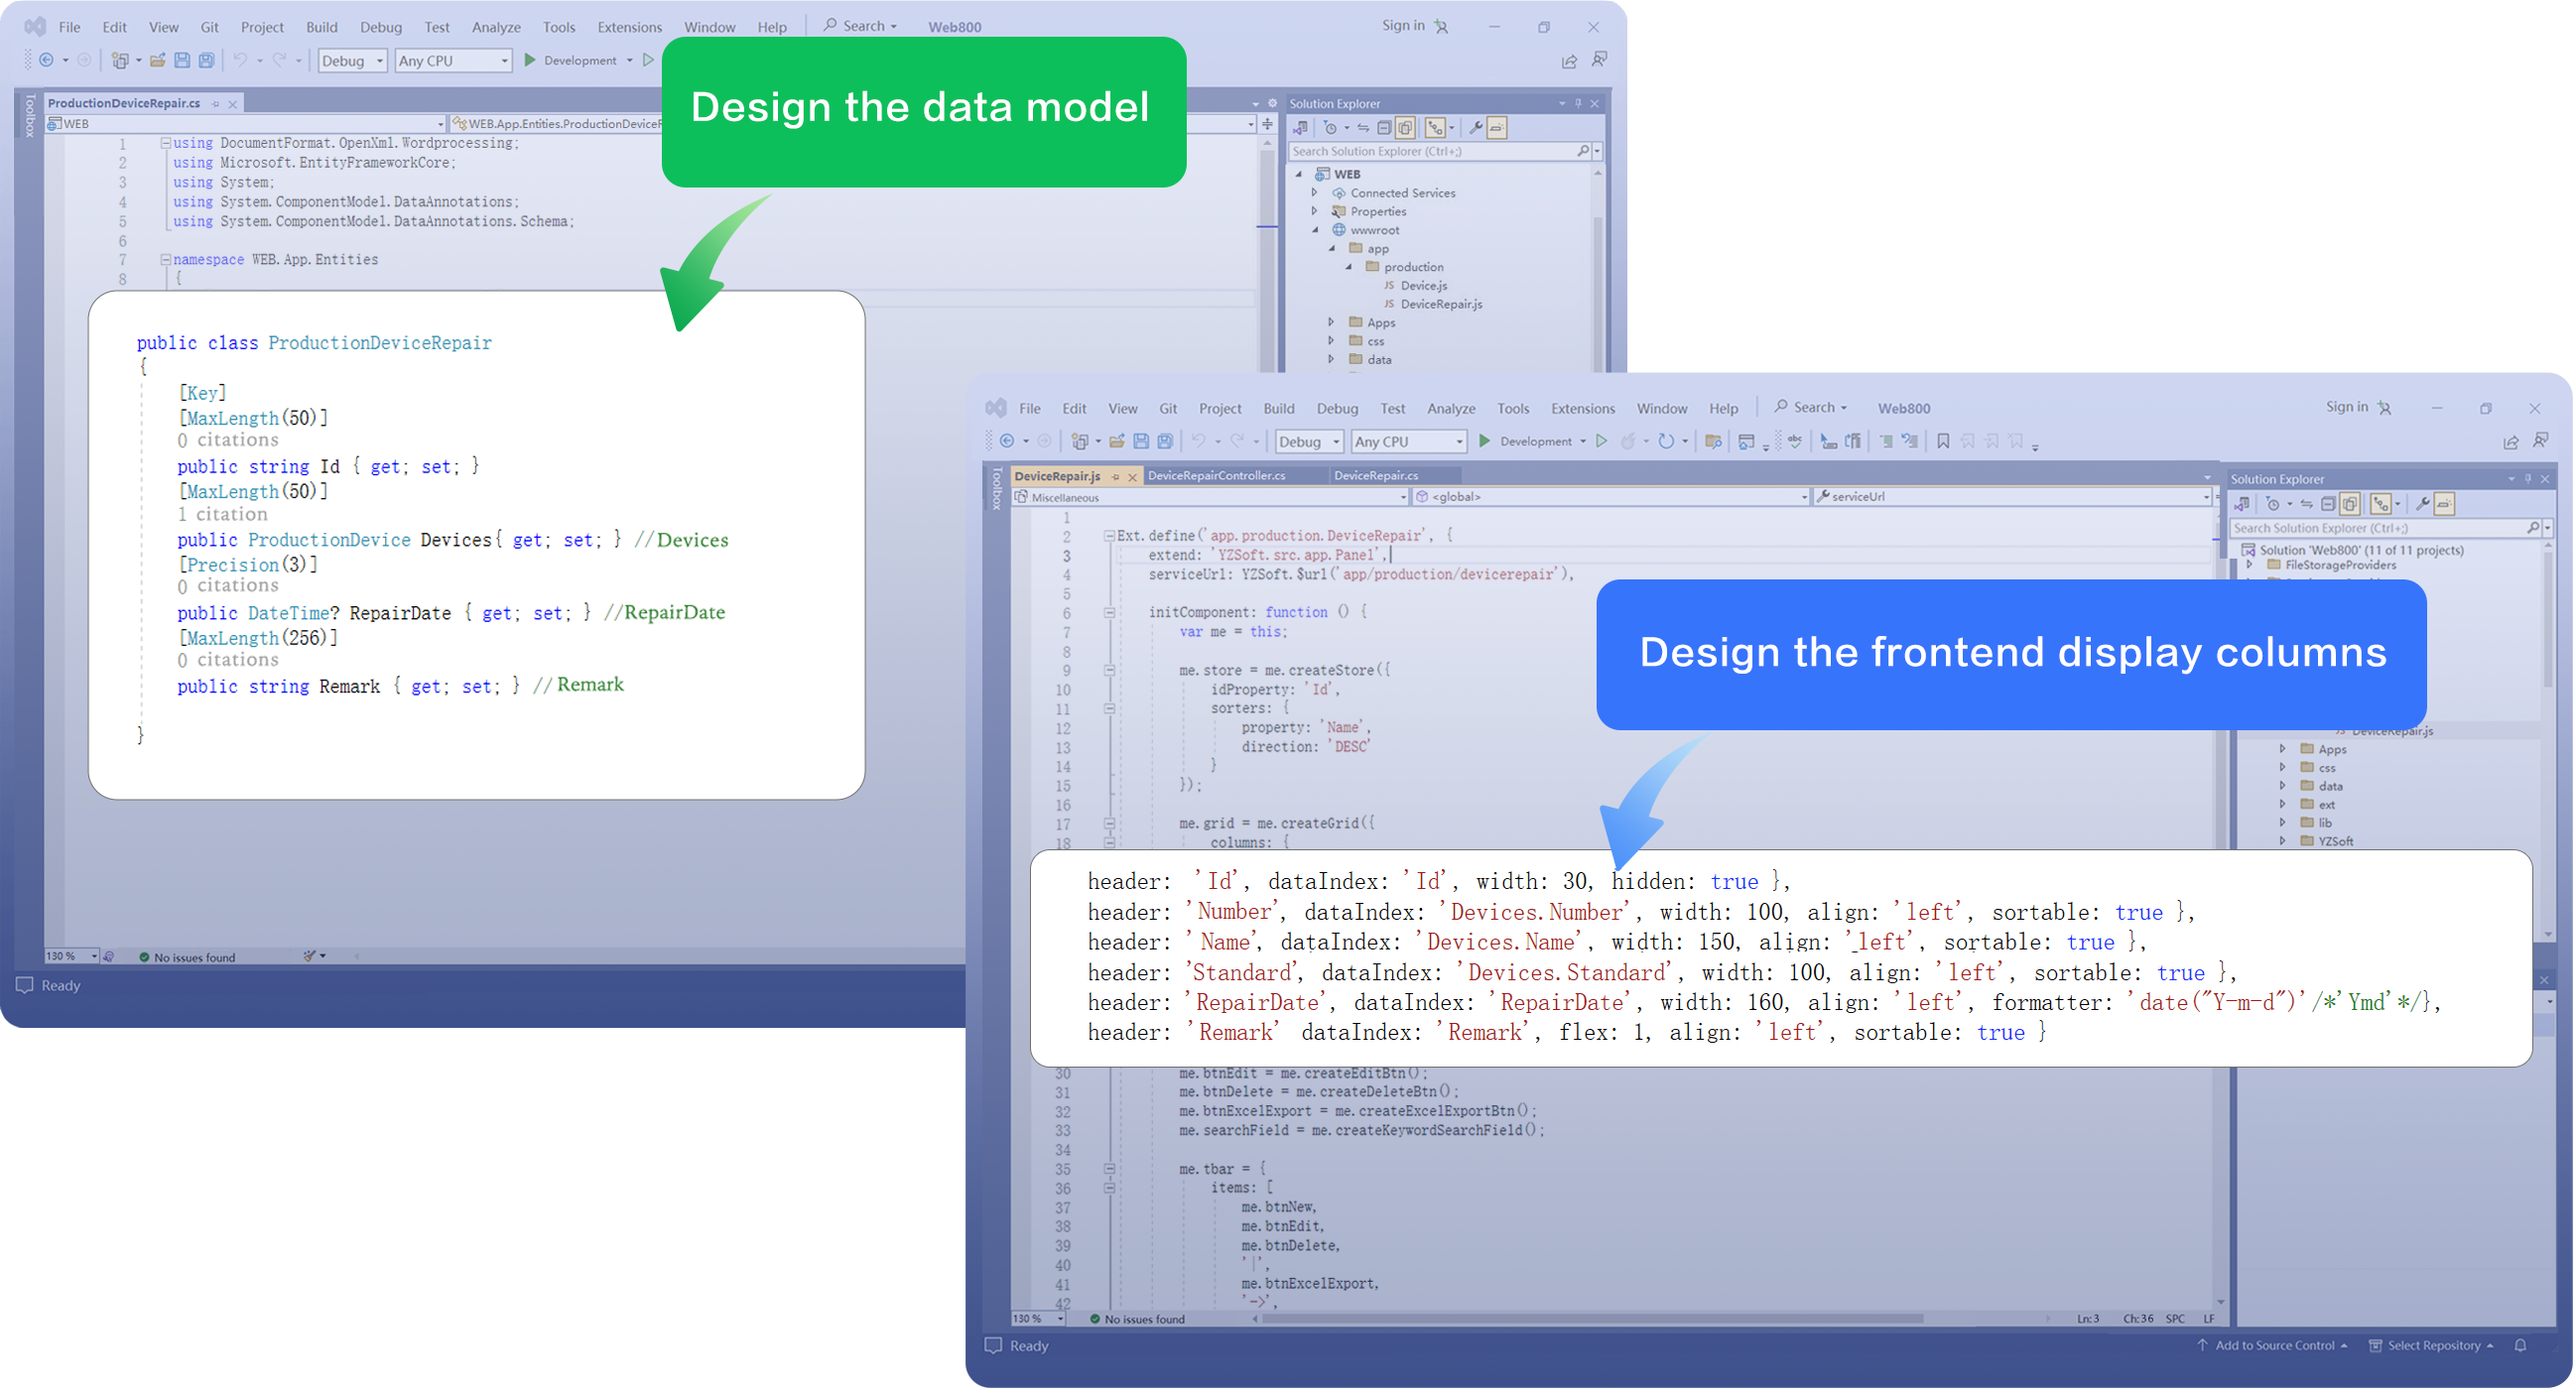Toggle Show All Files in back Solution Explorer
The width and height of the screenshot is (2576, 1393).
(1405, 128)
